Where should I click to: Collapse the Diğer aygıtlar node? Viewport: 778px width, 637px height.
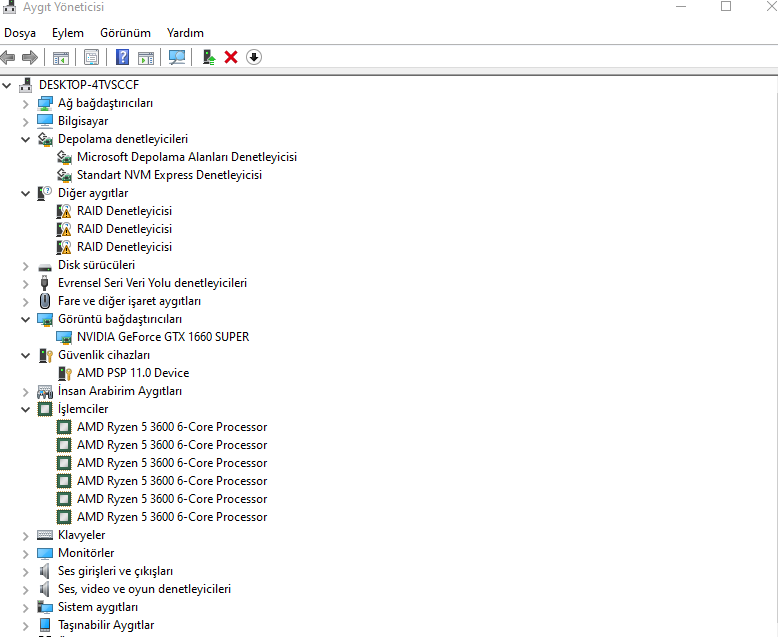coord(25,193)
